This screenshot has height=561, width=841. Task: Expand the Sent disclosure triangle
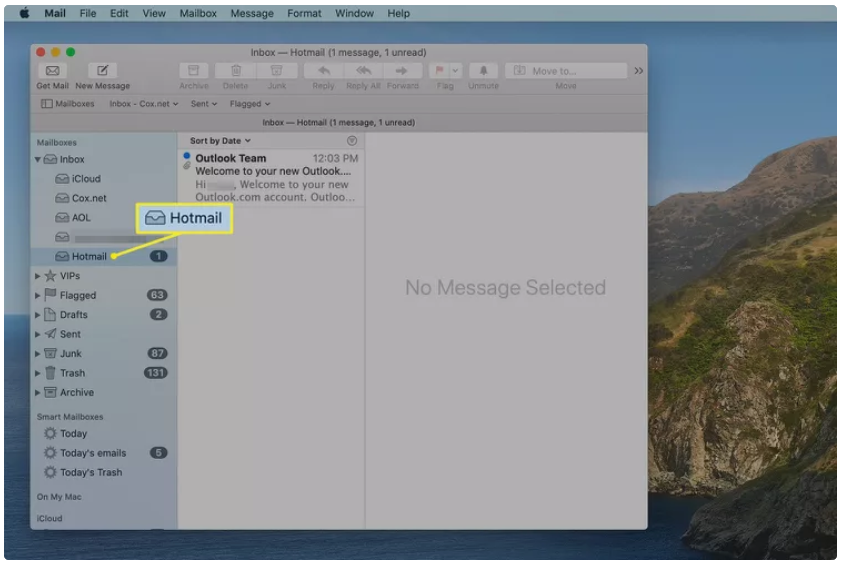(38, 334)
